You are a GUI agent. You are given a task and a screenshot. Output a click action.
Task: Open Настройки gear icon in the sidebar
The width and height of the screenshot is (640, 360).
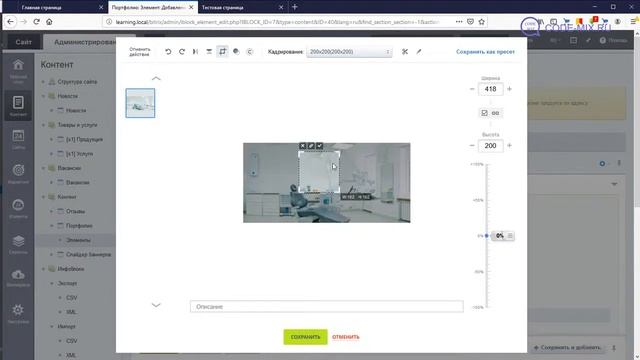18,313
